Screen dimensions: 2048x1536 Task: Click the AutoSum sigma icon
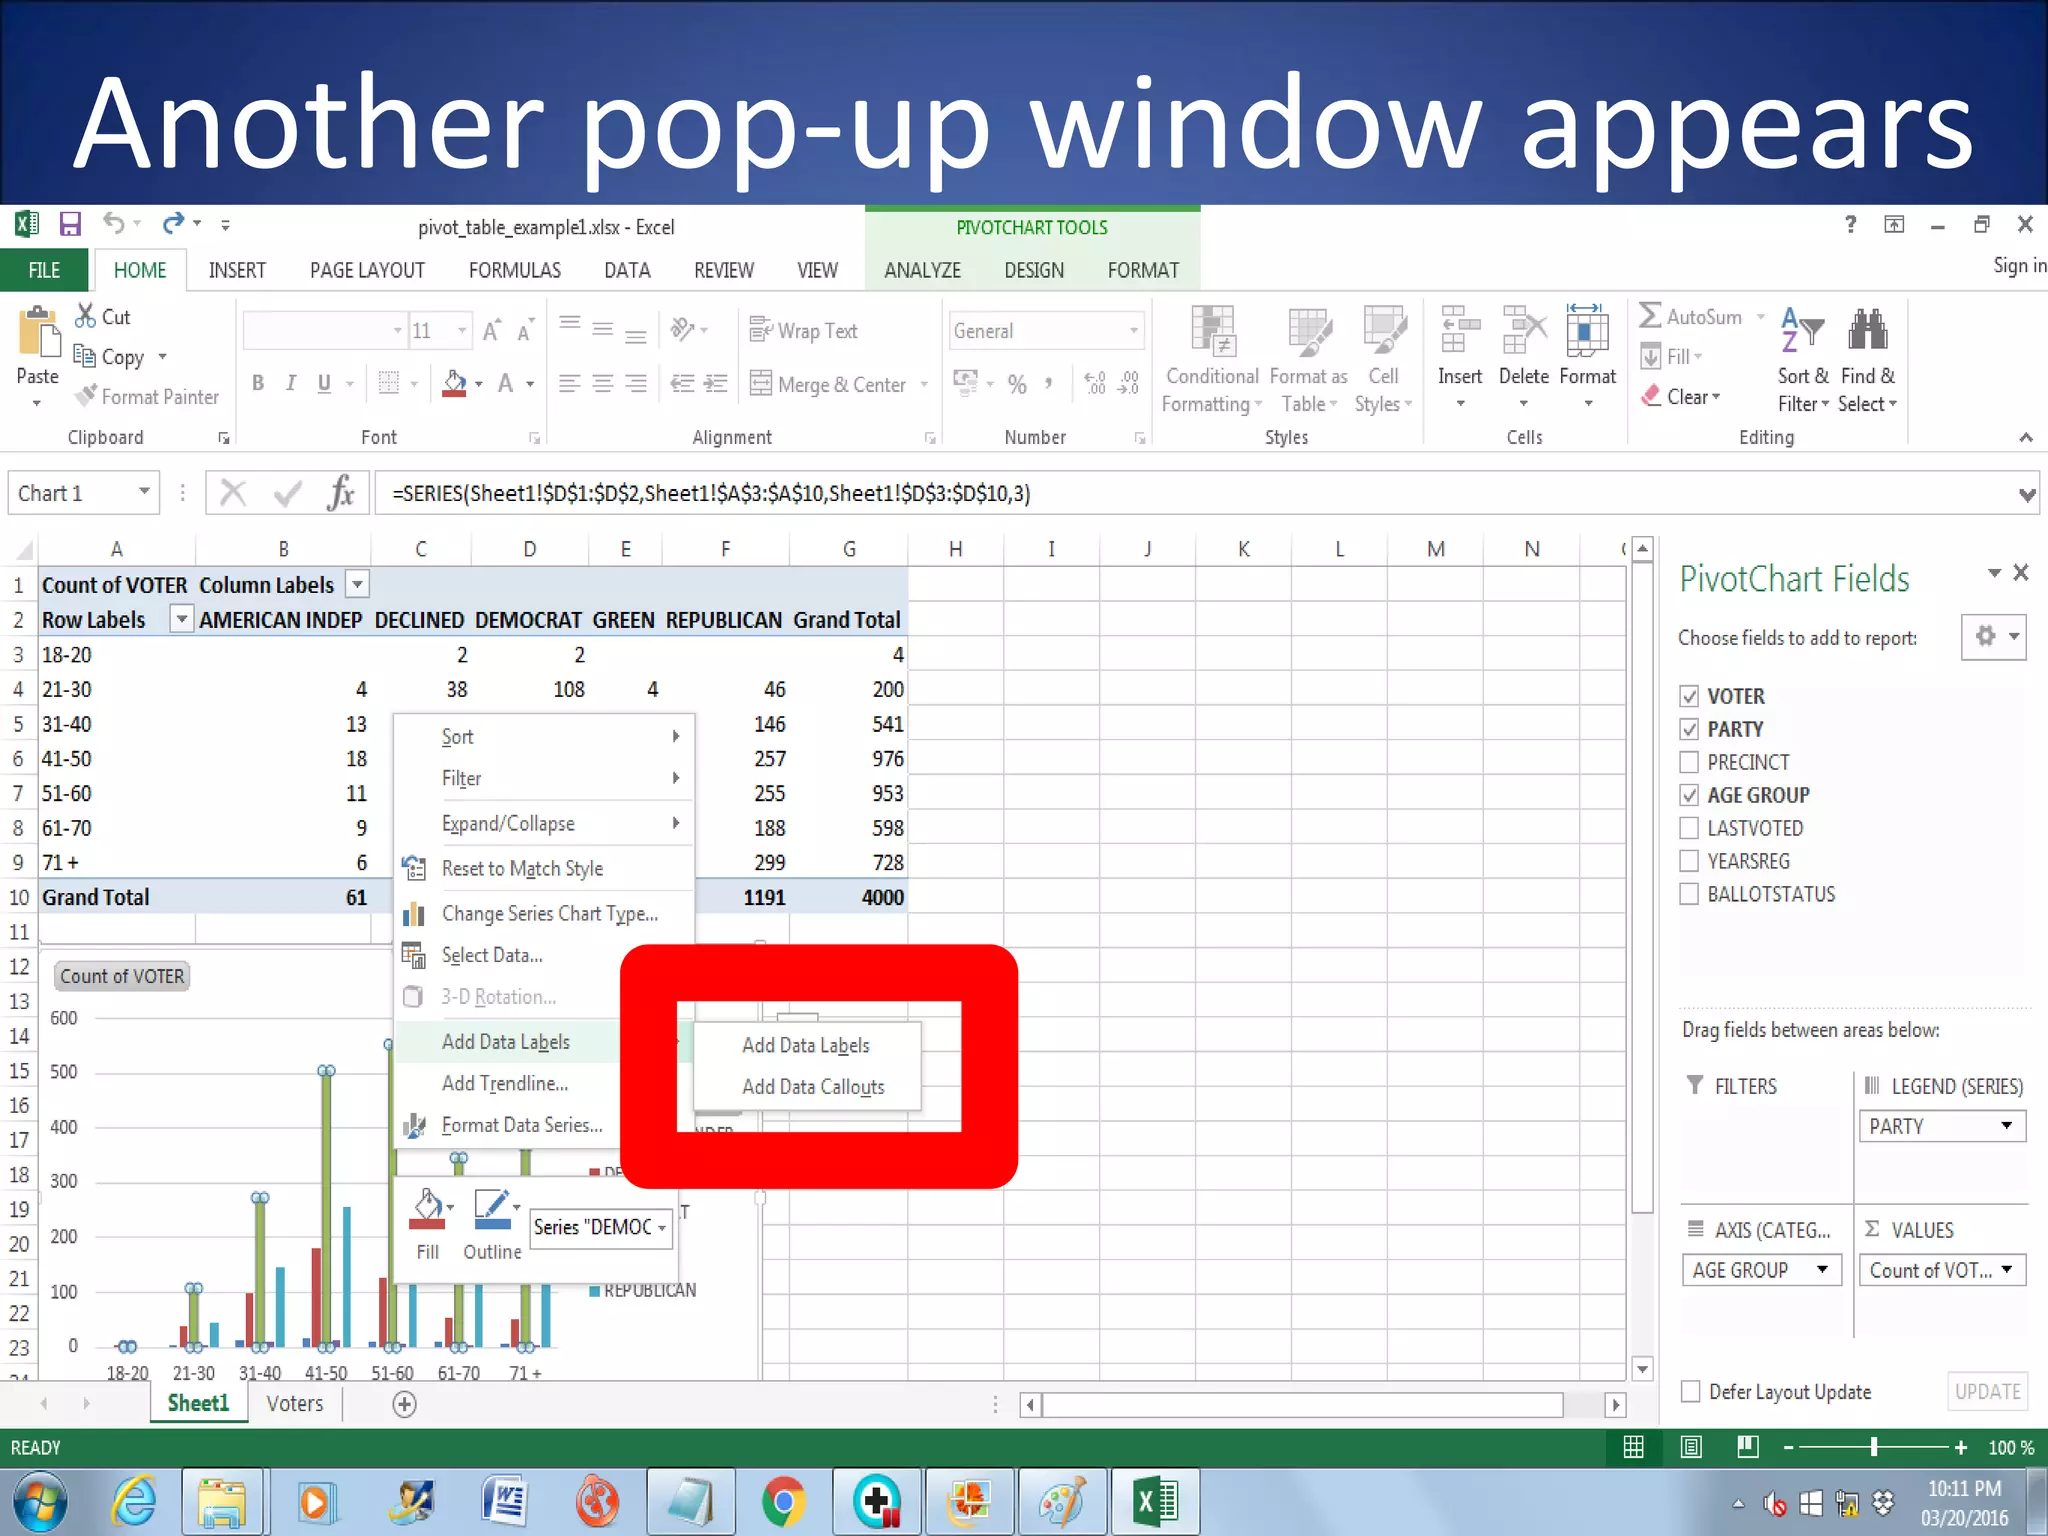pos(1649,316)
